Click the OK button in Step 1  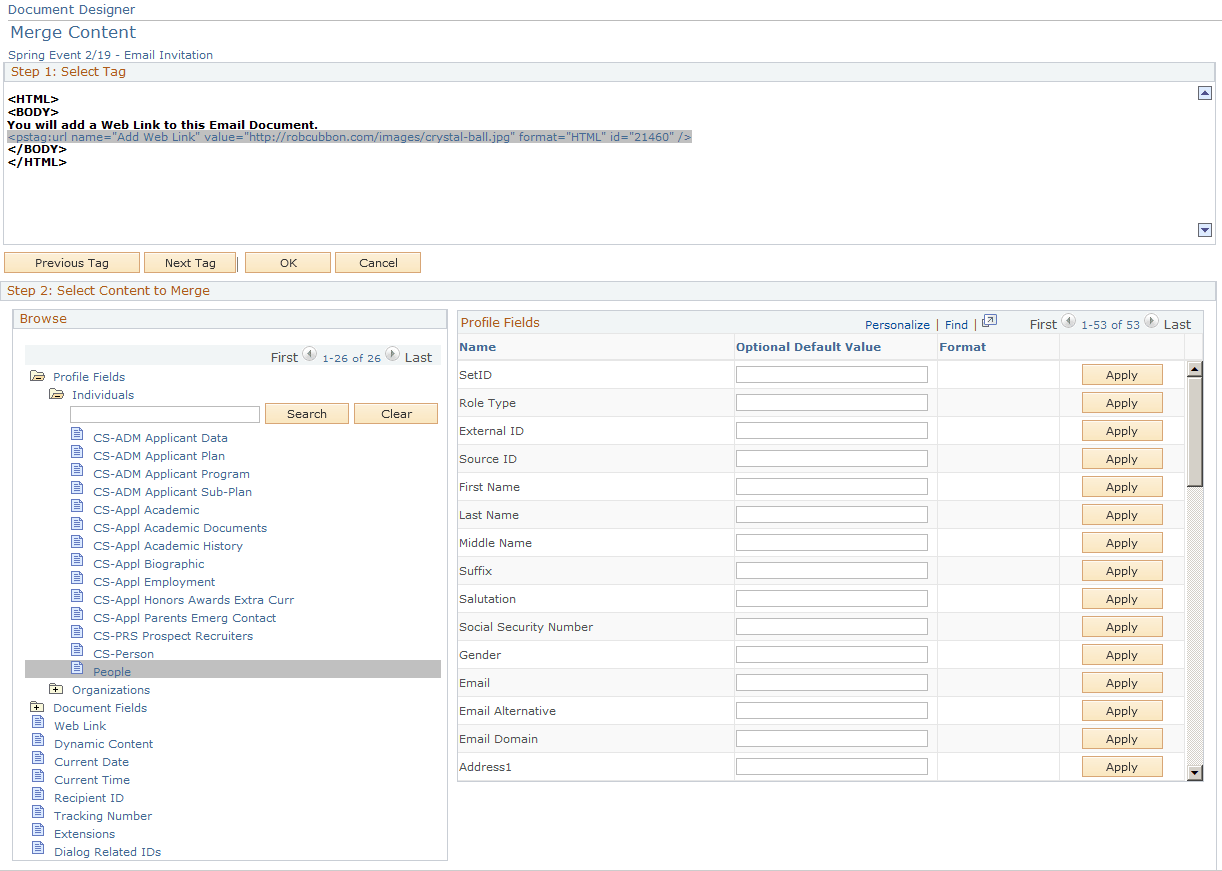click(x=287, y=262)
